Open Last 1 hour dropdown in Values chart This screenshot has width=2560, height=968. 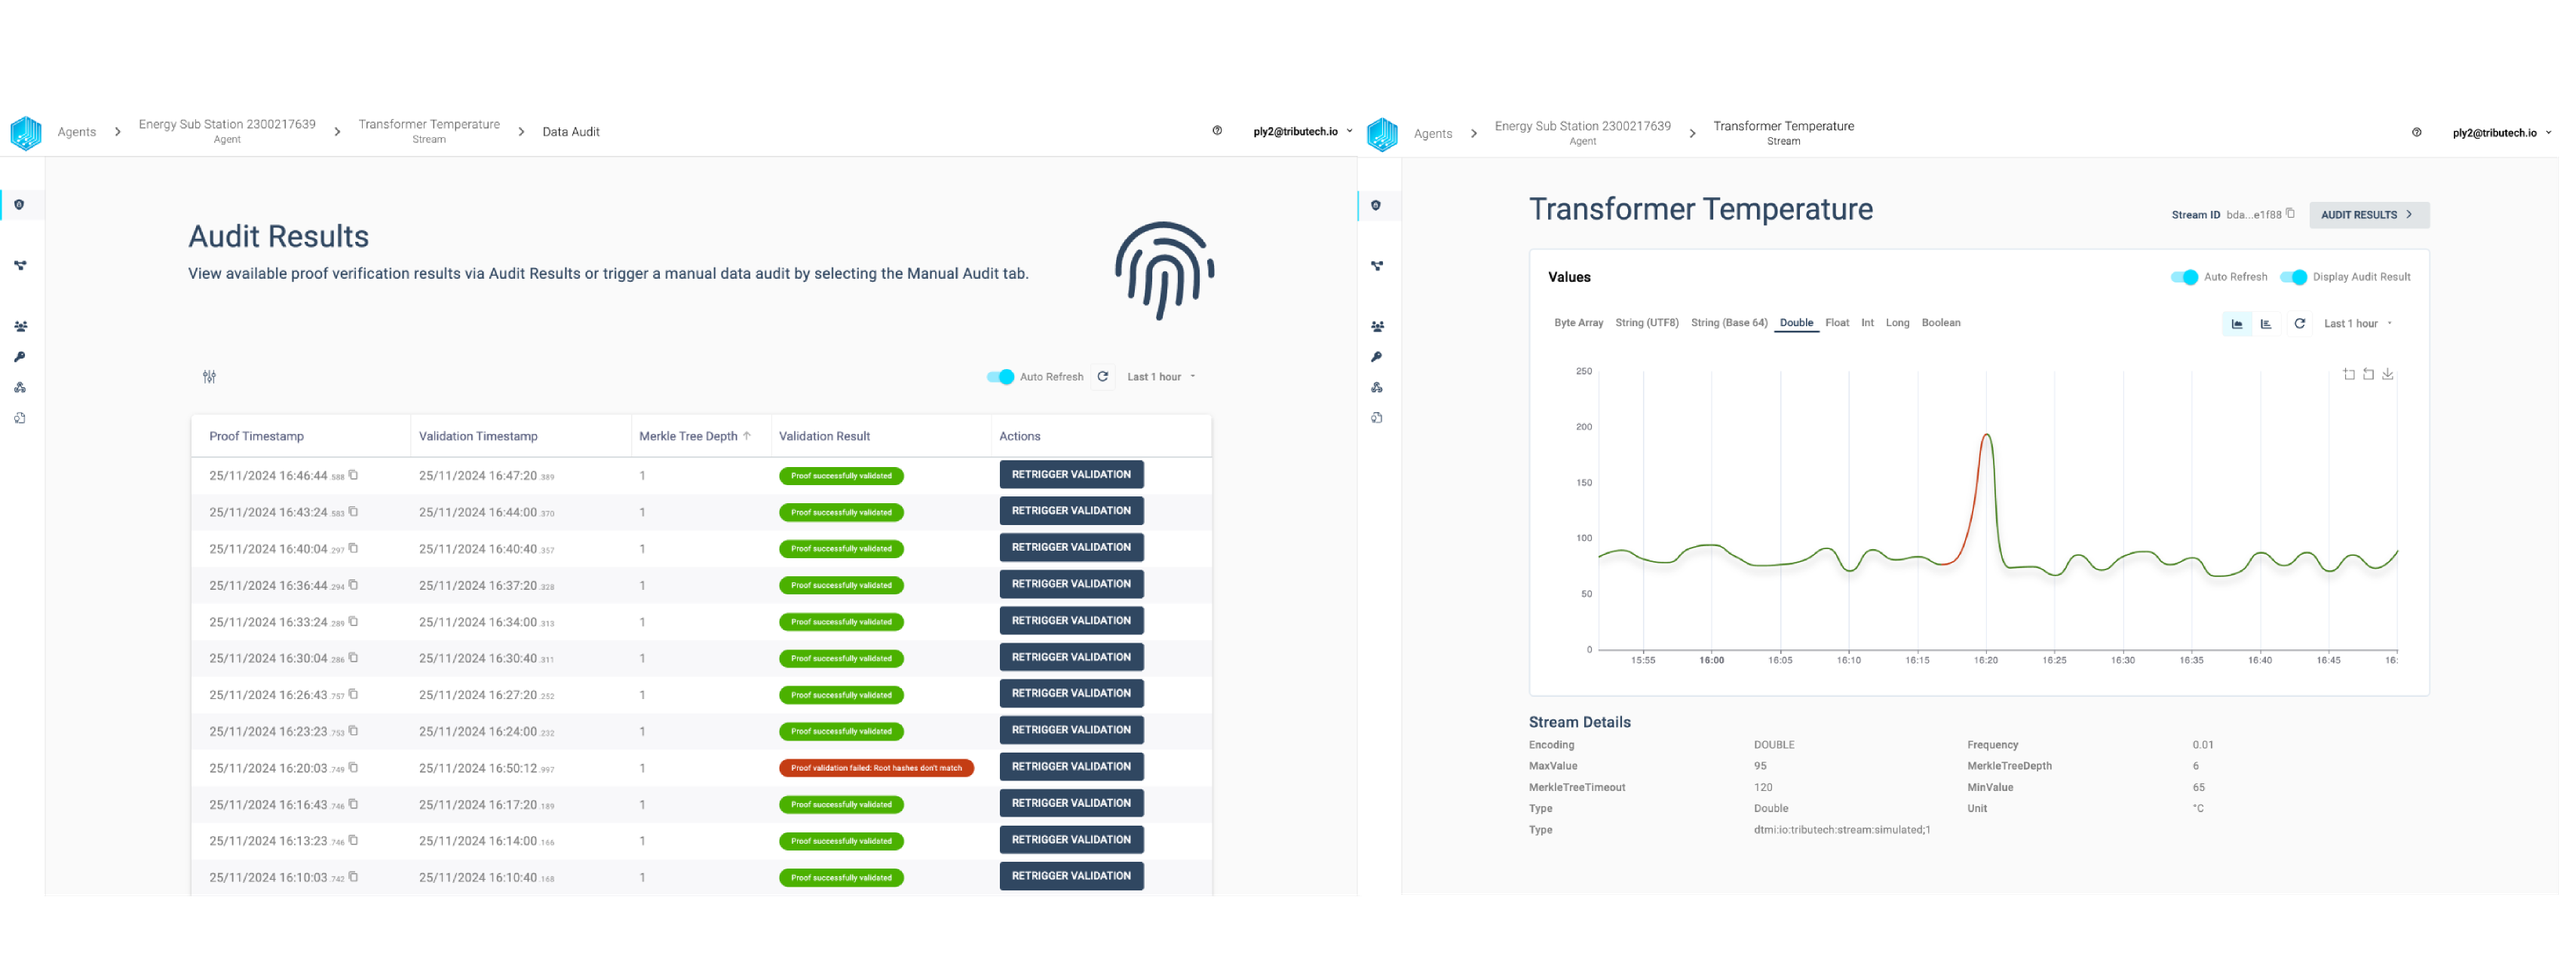tap(2357, 324)
